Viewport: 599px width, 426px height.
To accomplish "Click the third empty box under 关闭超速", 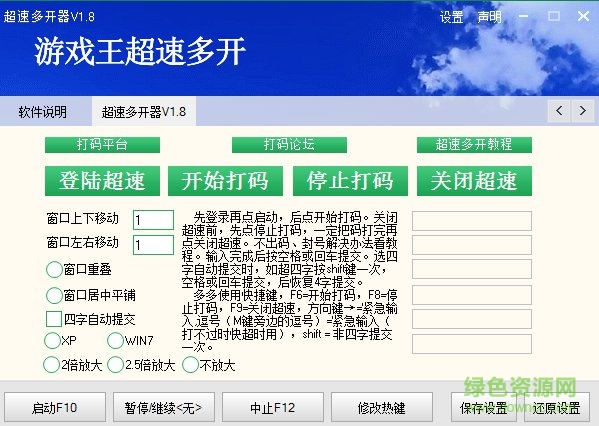I will click(x=472, y=269).
